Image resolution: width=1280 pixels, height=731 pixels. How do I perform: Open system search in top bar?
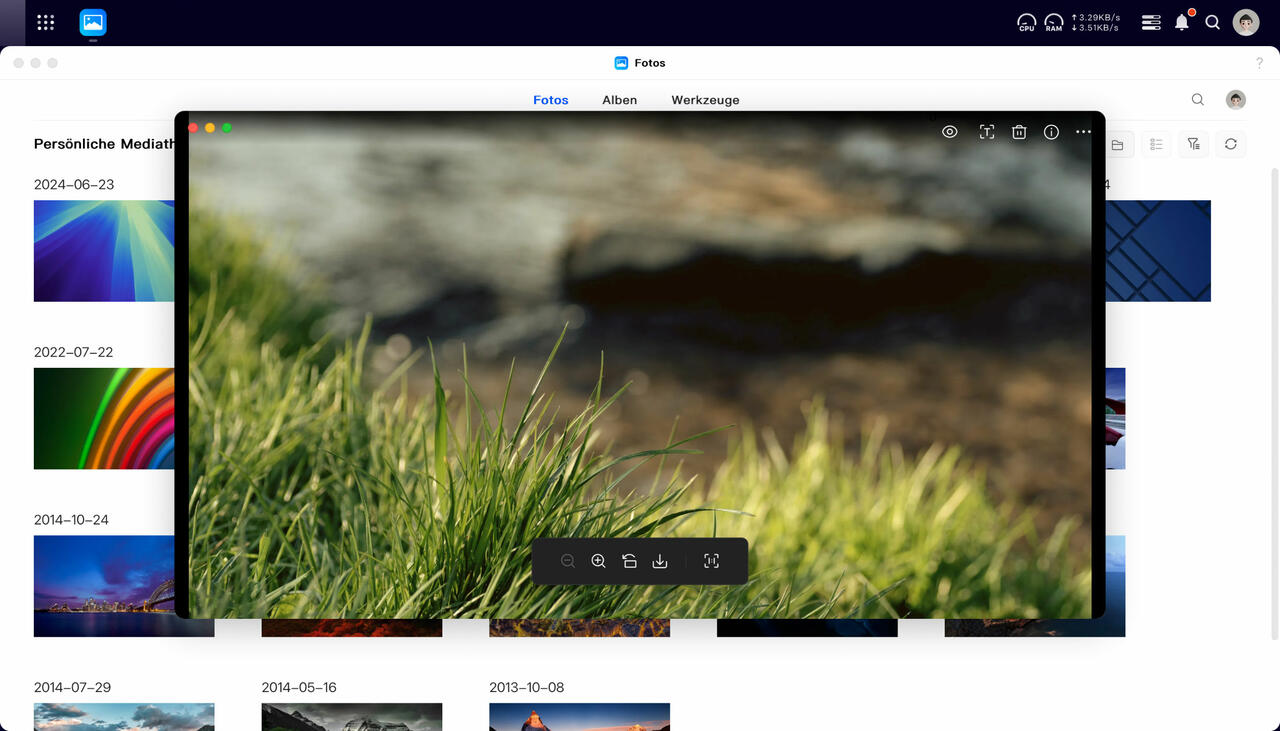(1213, 22)
